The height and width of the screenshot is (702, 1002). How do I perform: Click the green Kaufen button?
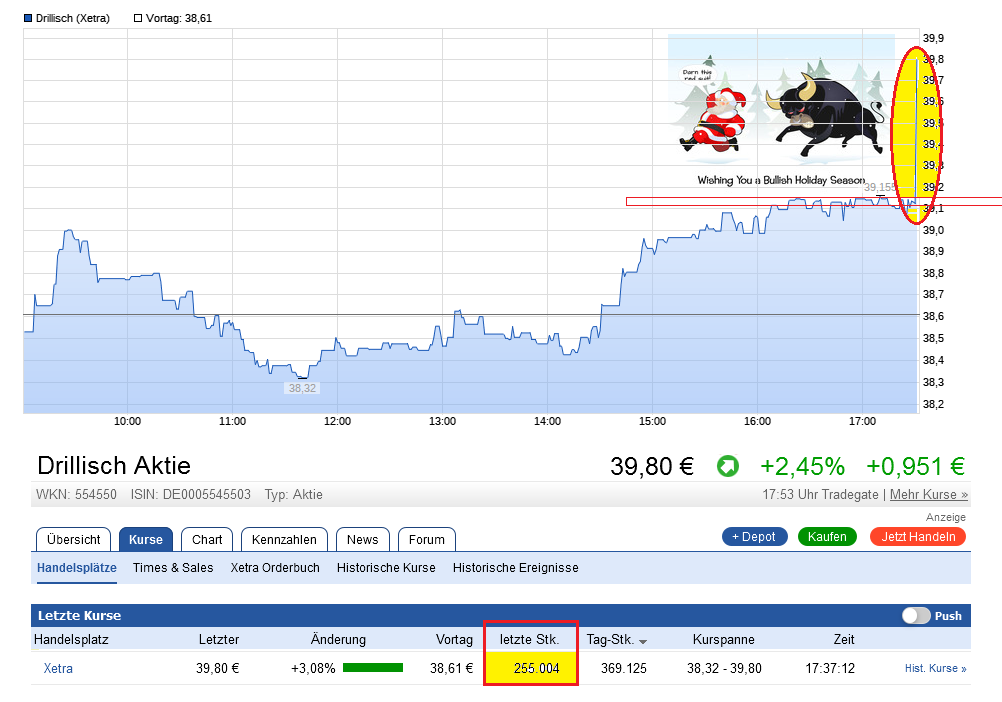[827, 537]
